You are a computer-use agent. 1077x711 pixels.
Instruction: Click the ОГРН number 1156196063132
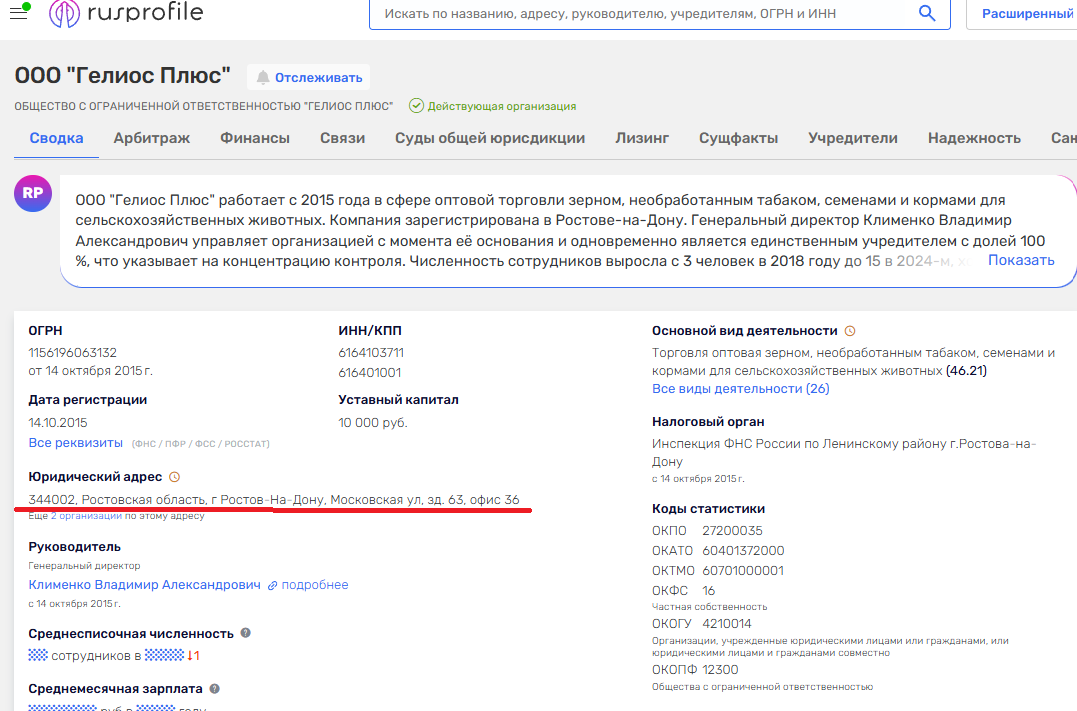(x=73, y=352)
